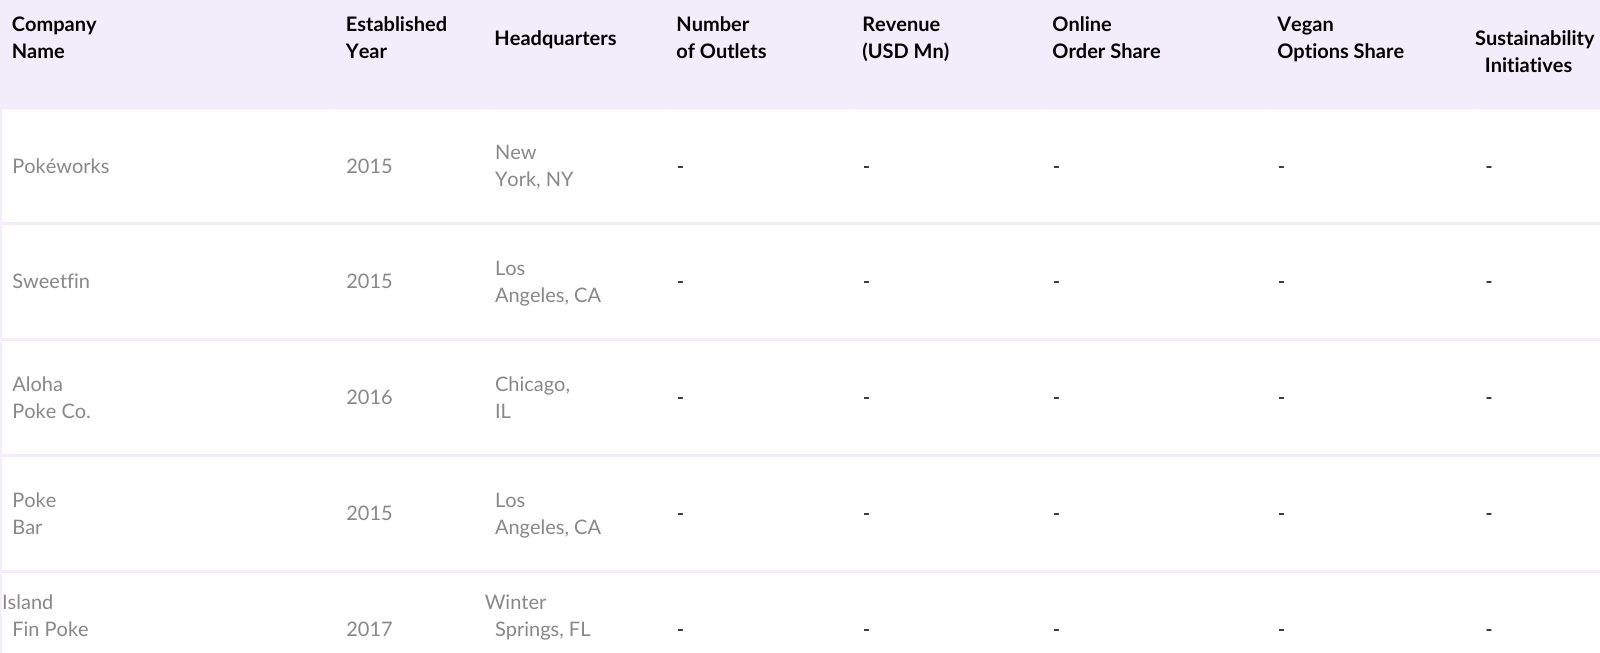This screenshot has width=1600, height=653.
Task: Click the New York, NY headquarters cell
Action: [x=534, y=166]
